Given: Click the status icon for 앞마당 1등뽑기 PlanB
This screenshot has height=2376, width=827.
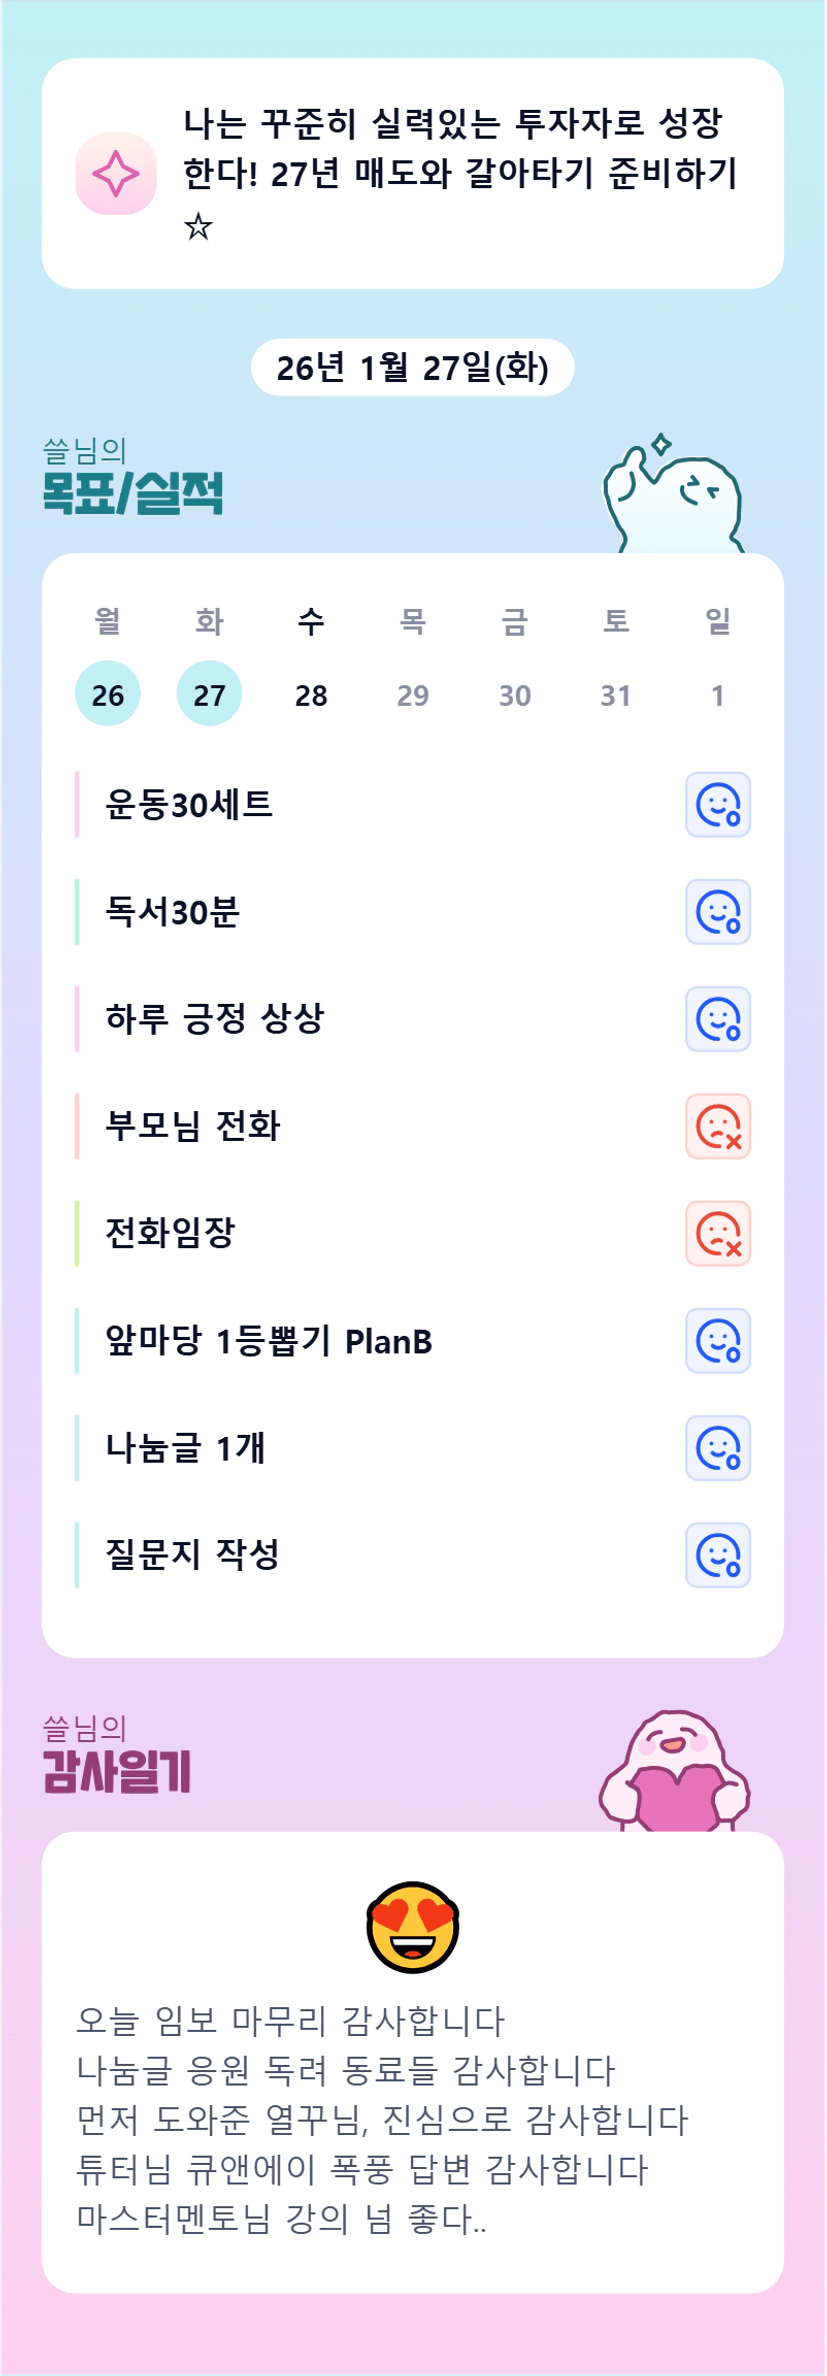Looking at the screenshot, I should click(x=717, y=1341).
